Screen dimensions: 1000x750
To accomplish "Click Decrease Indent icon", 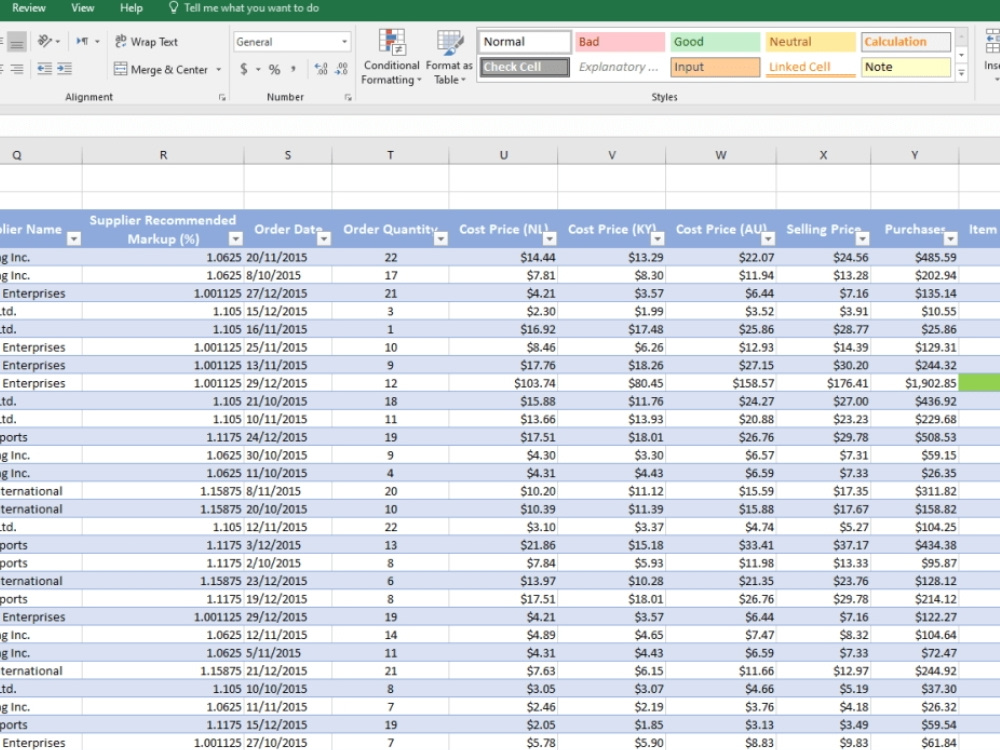I will 44,69.
